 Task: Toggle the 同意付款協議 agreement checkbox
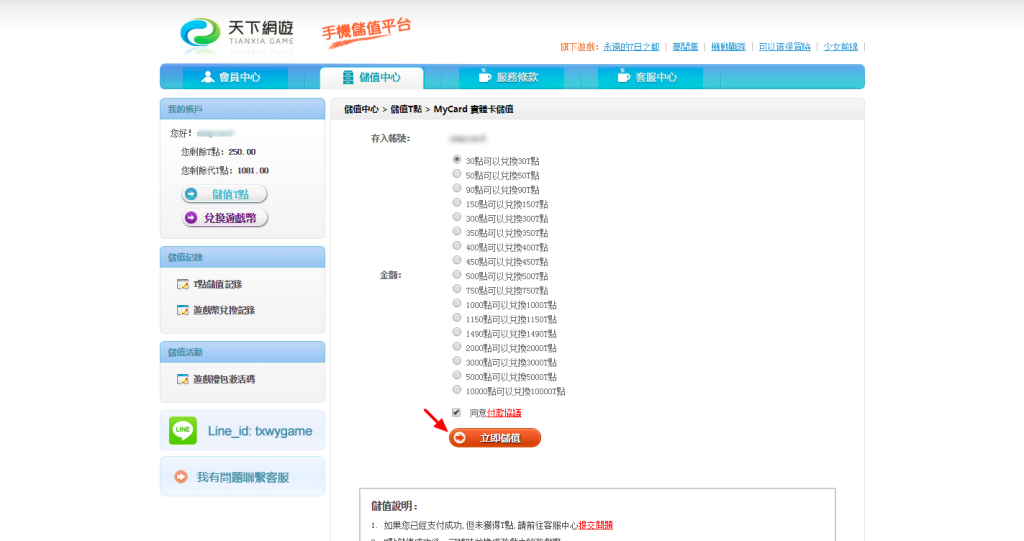coord(456,412)
